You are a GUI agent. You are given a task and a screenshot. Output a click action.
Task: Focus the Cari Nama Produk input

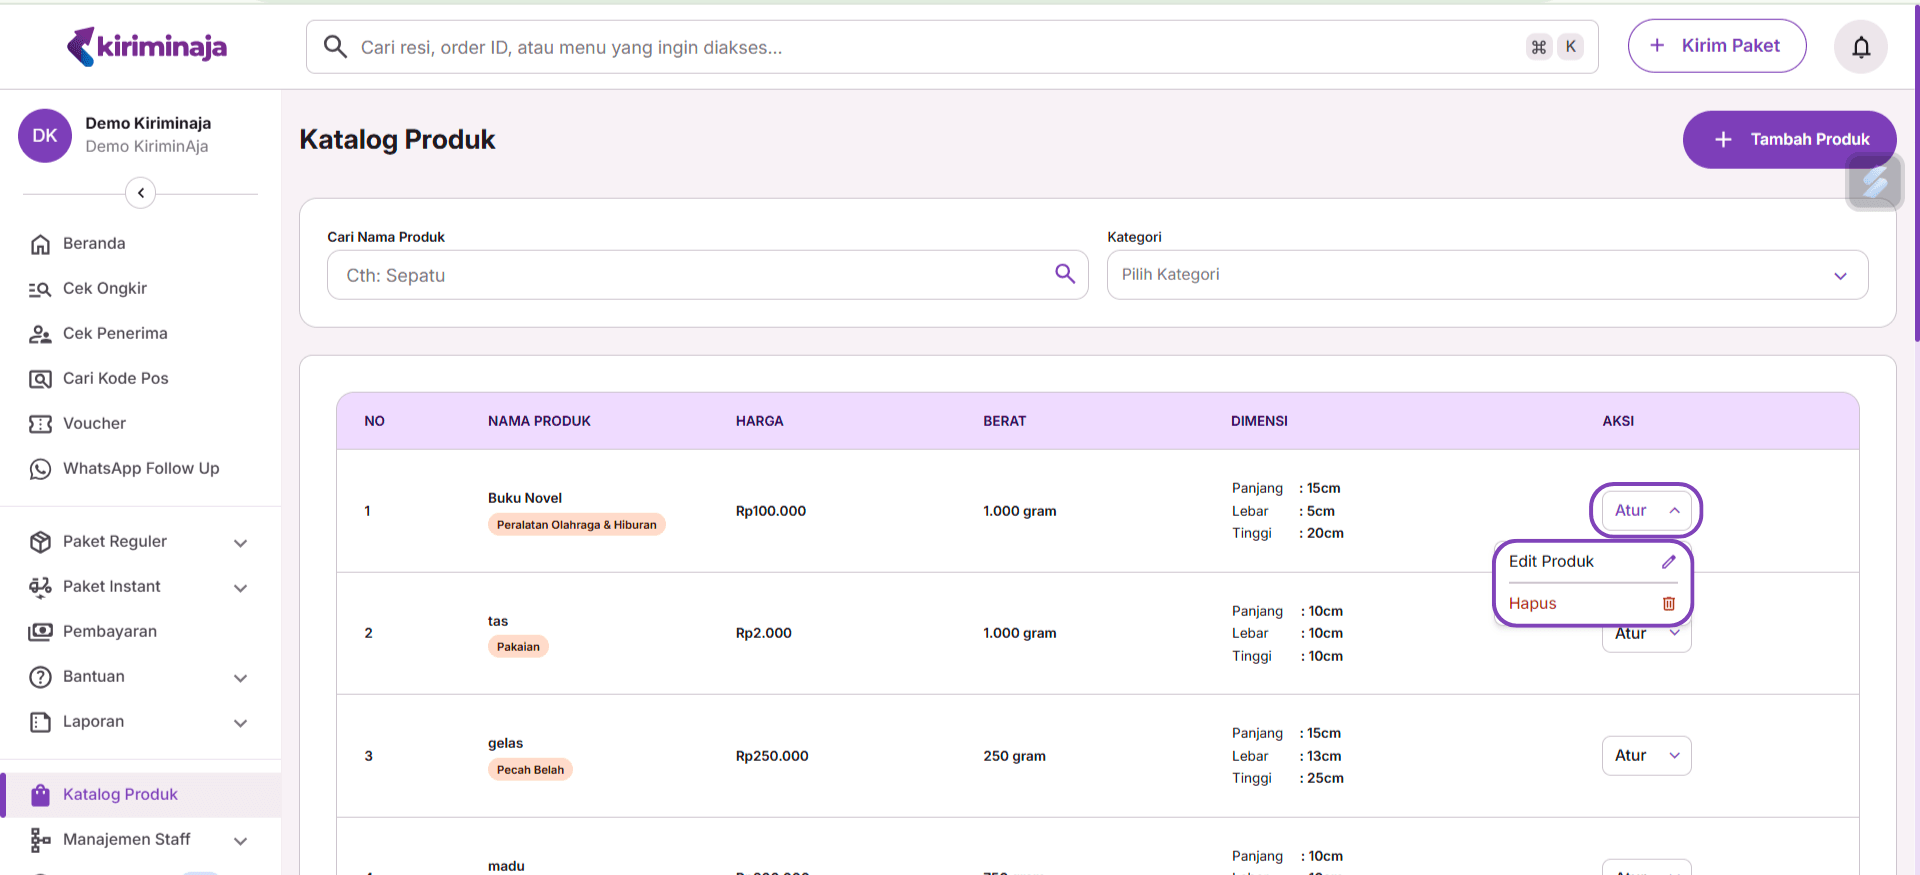[x=690, y=275]
